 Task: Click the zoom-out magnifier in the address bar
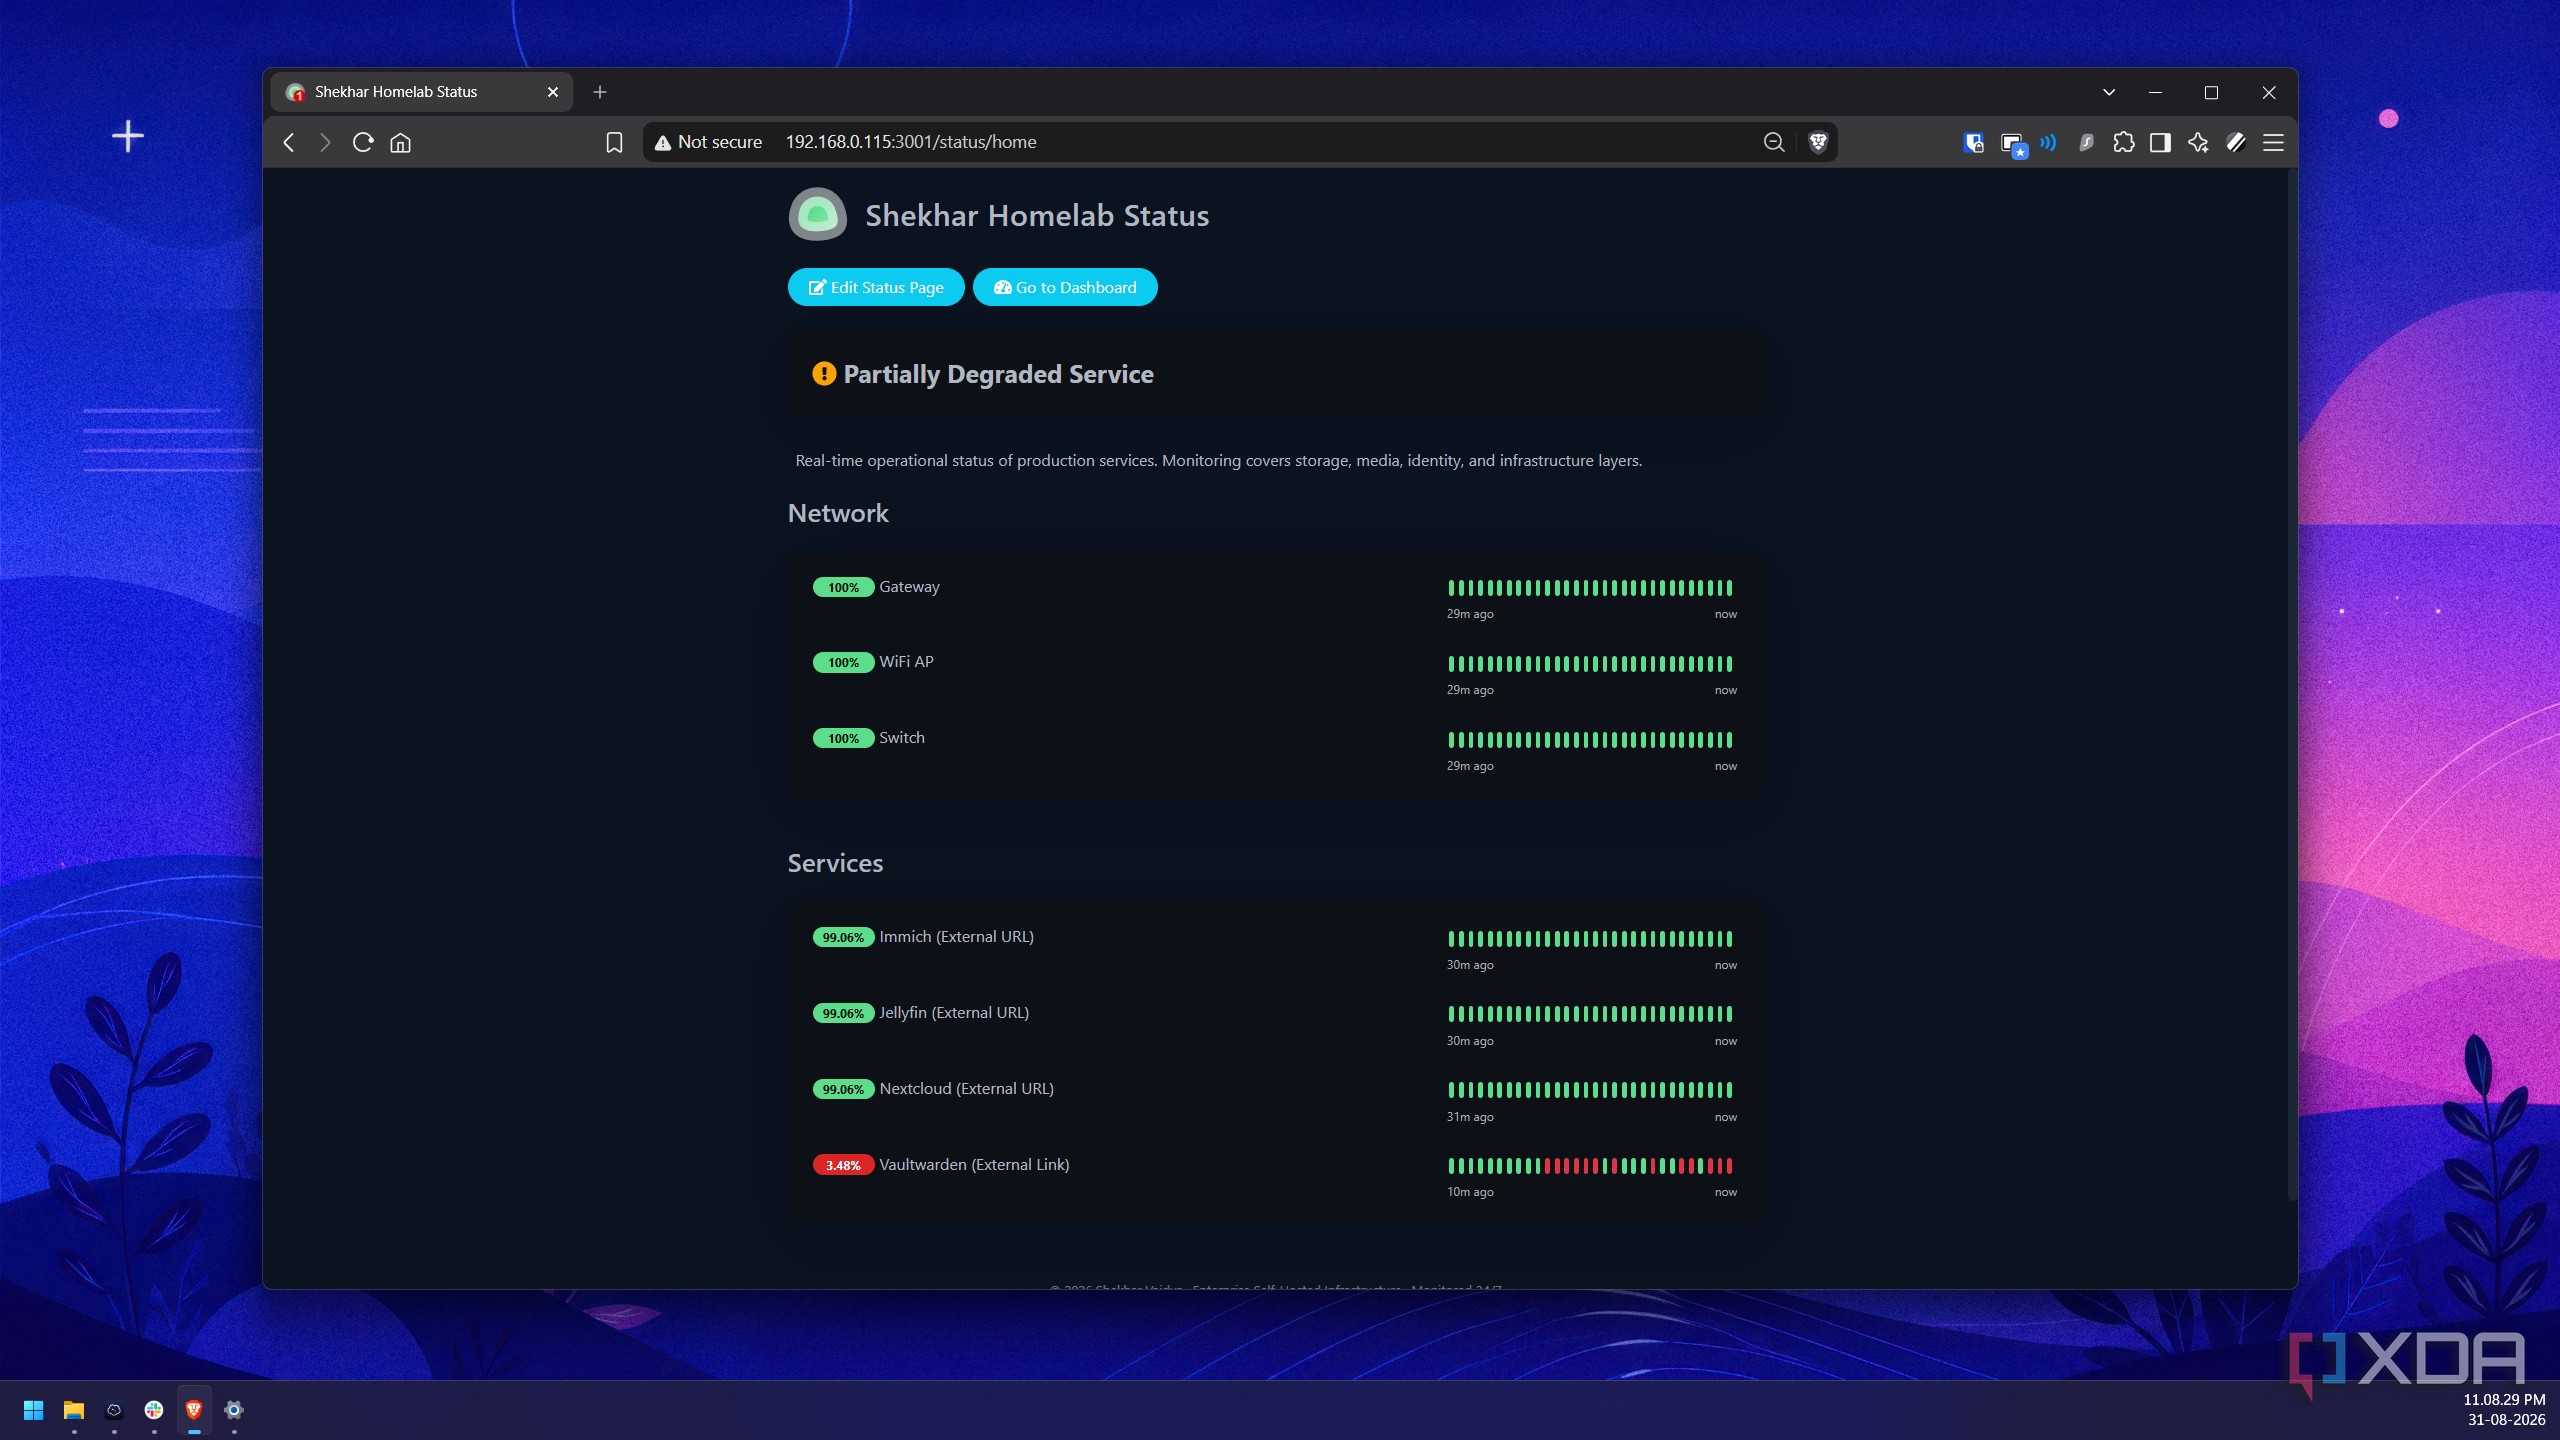(x=1774, y=142)
